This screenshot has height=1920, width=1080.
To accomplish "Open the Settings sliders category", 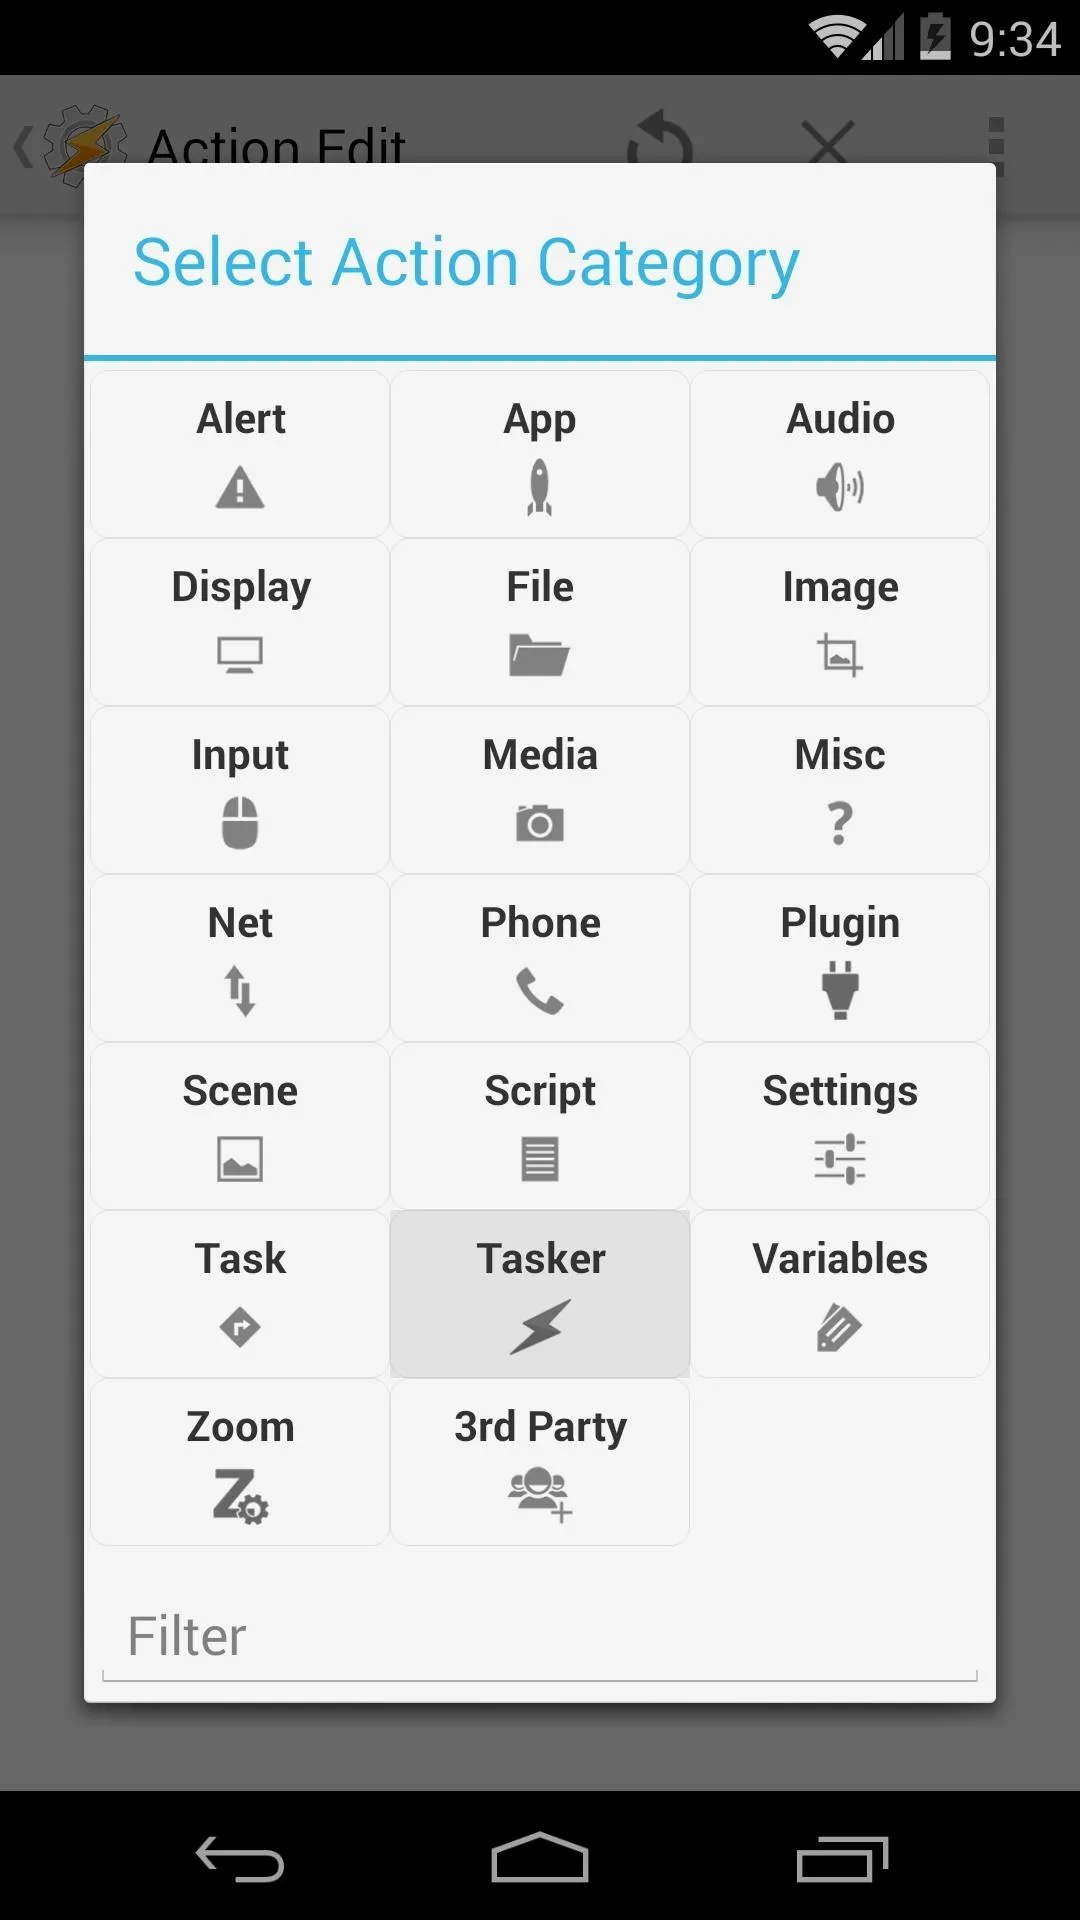I will pos(840,1126).
